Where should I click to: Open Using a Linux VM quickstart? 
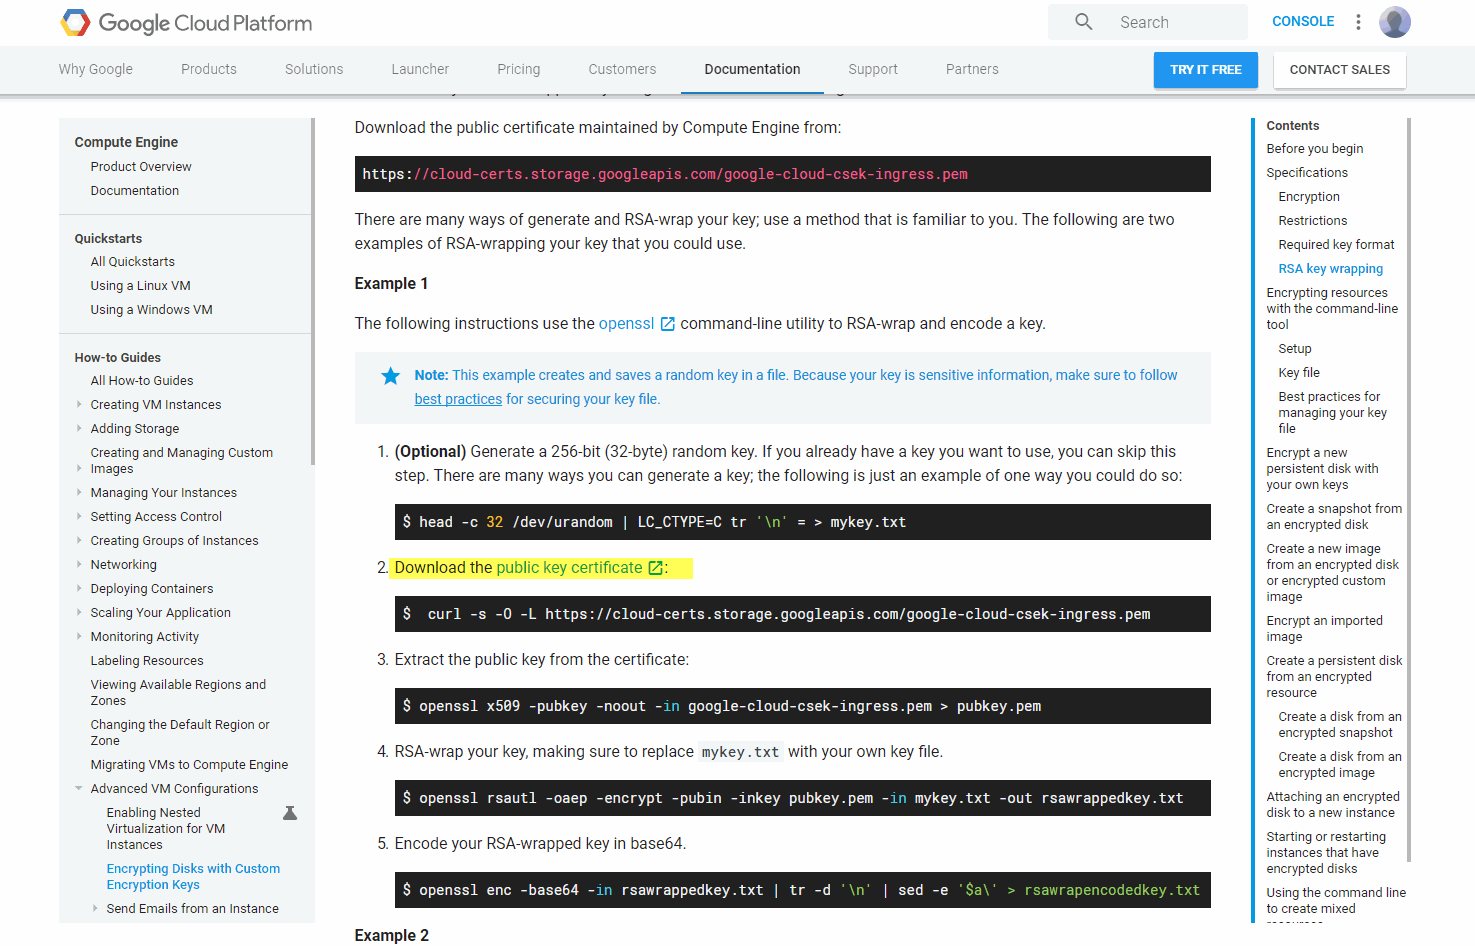140,286
